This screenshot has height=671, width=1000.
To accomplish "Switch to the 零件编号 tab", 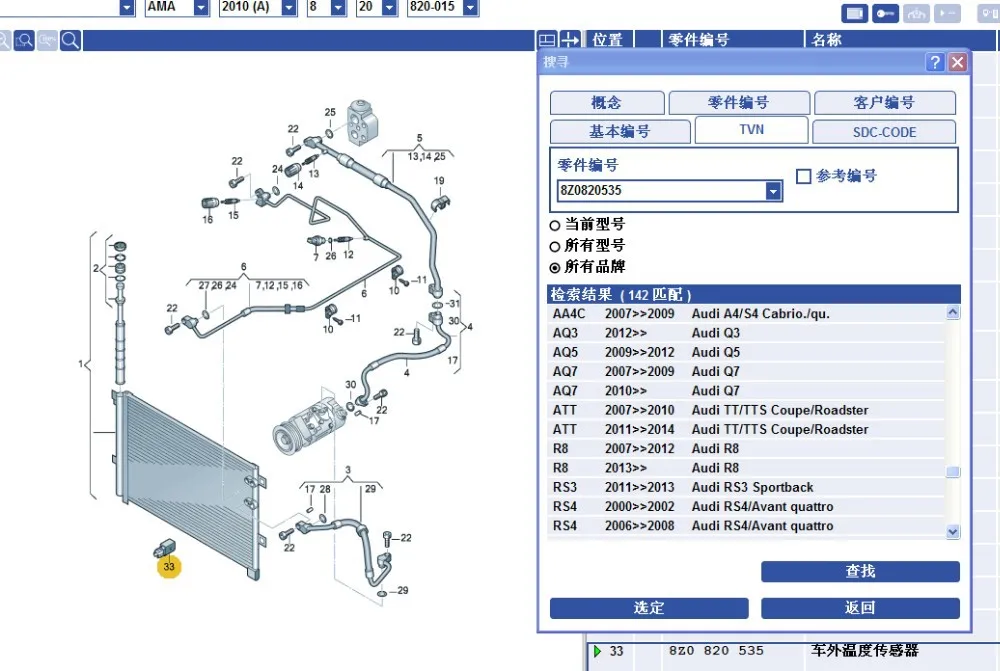I will coord(739,103).
